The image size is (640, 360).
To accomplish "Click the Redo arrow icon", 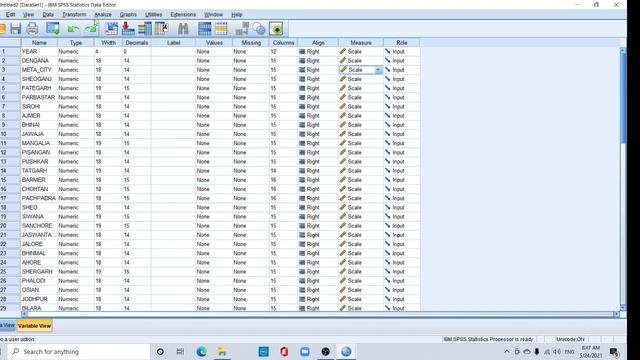I will pyautogui.click(x=91, y=29).
